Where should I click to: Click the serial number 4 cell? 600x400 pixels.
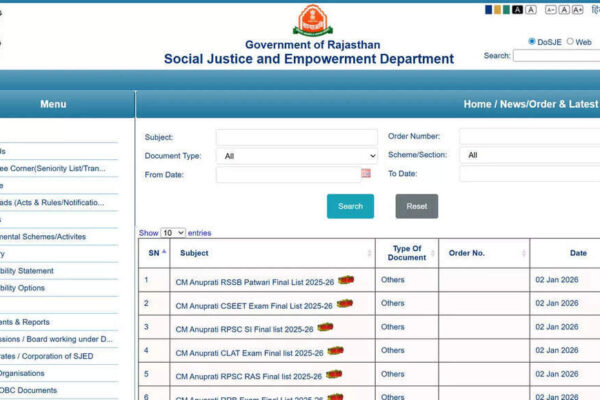click(x=154, y=350)
